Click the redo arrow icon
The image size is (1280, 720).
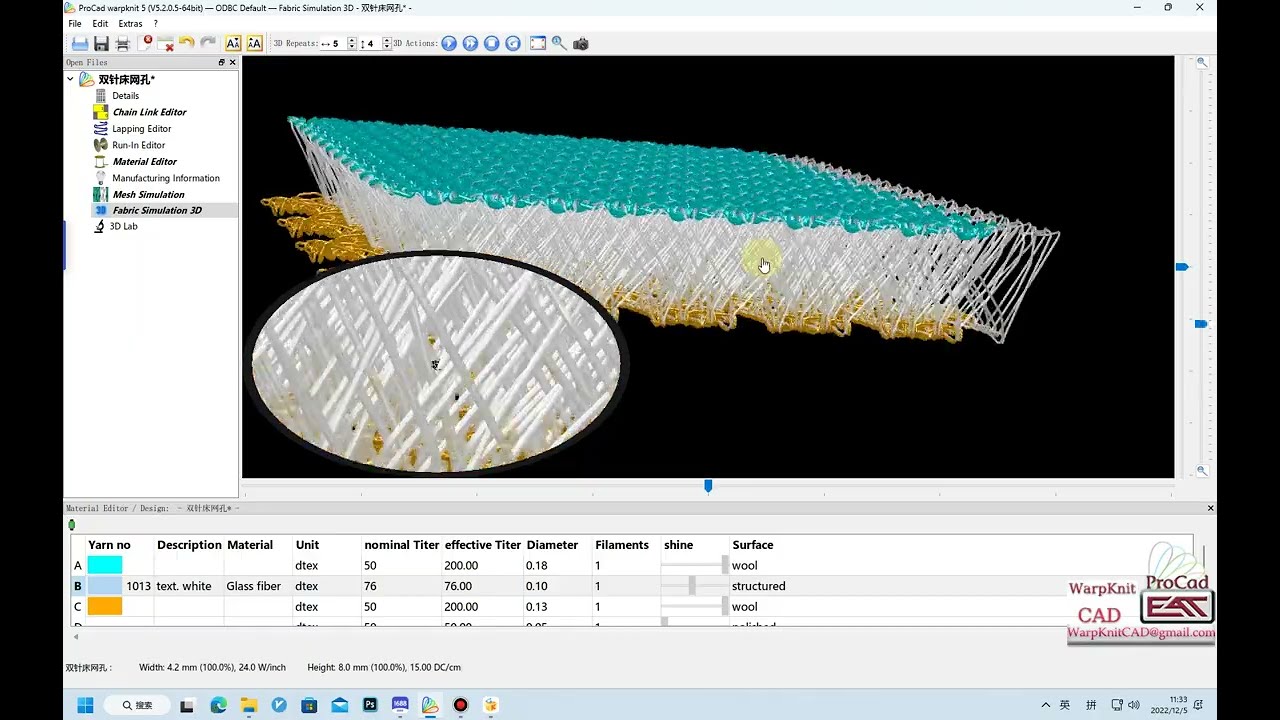[x=208, y=43]
